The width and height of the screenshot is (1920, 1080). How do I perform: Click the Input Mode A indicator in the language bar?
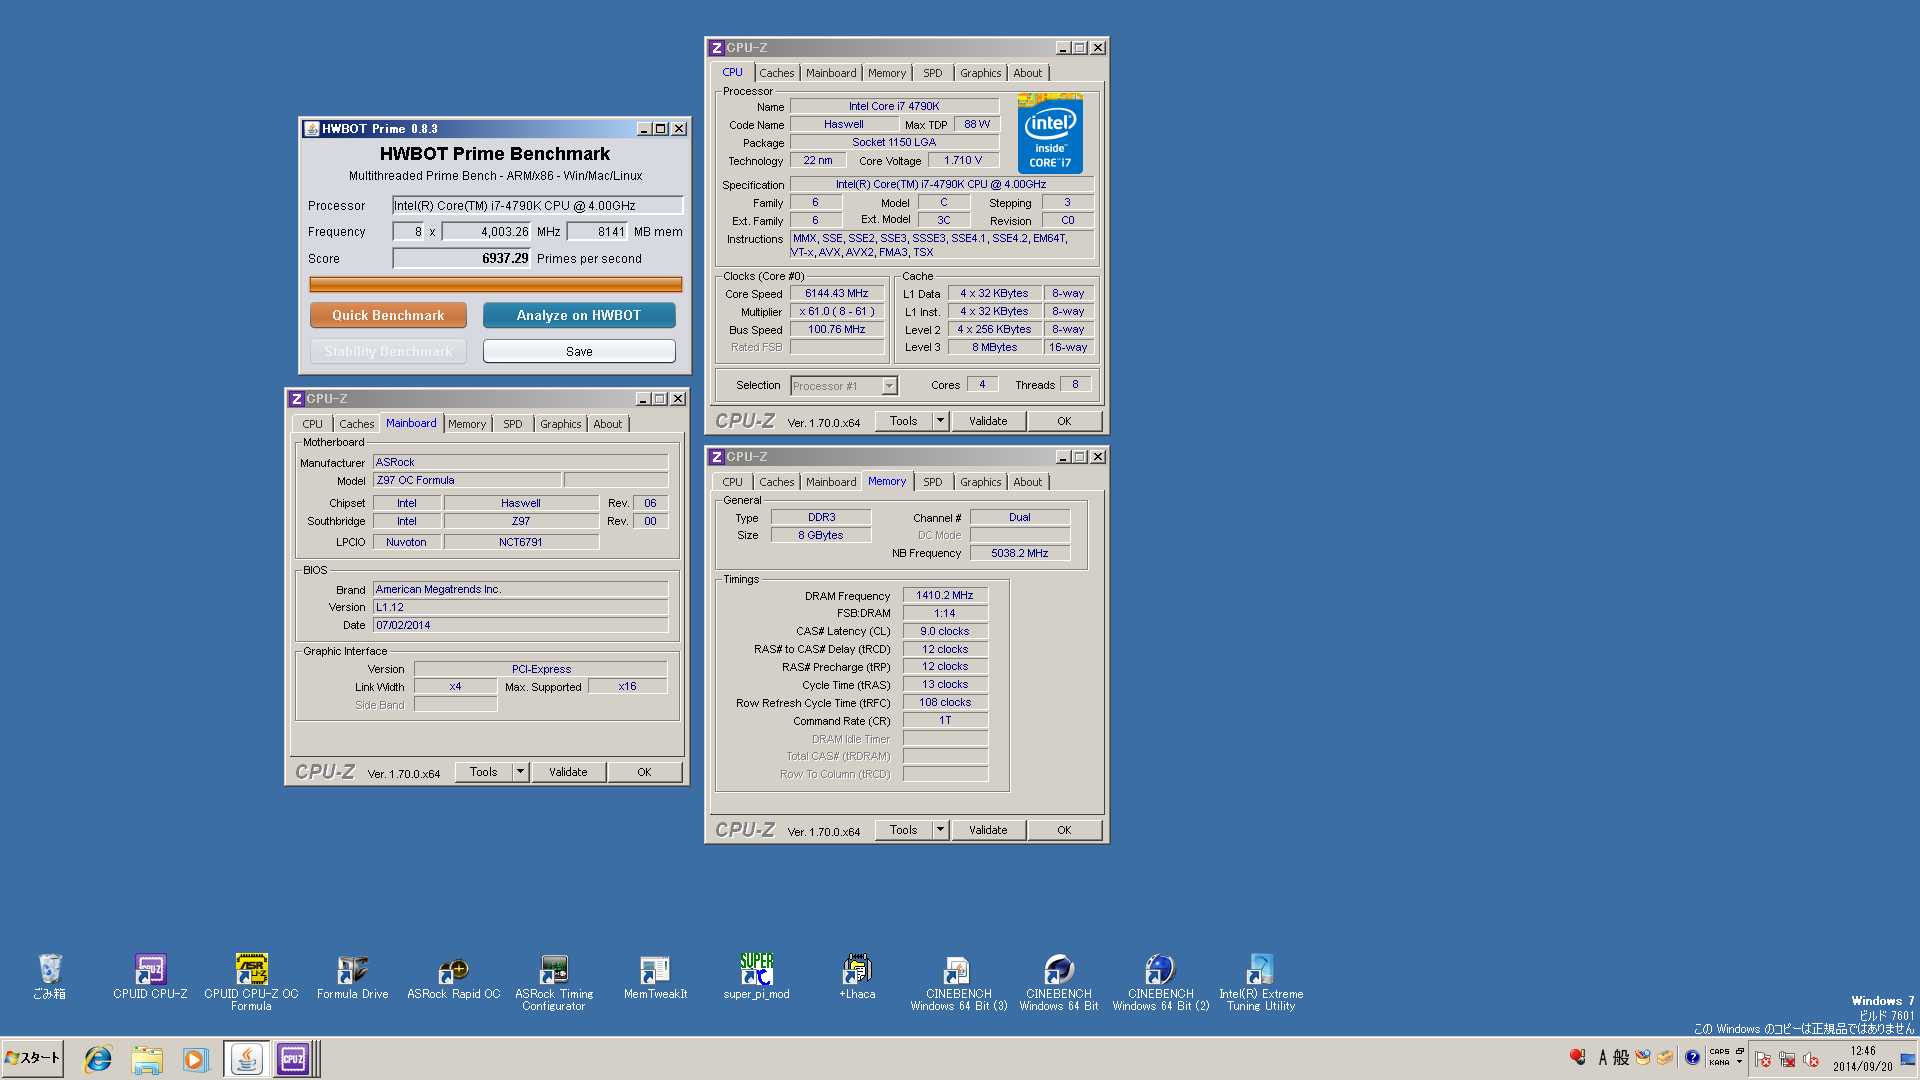tap(1603, 1057)
